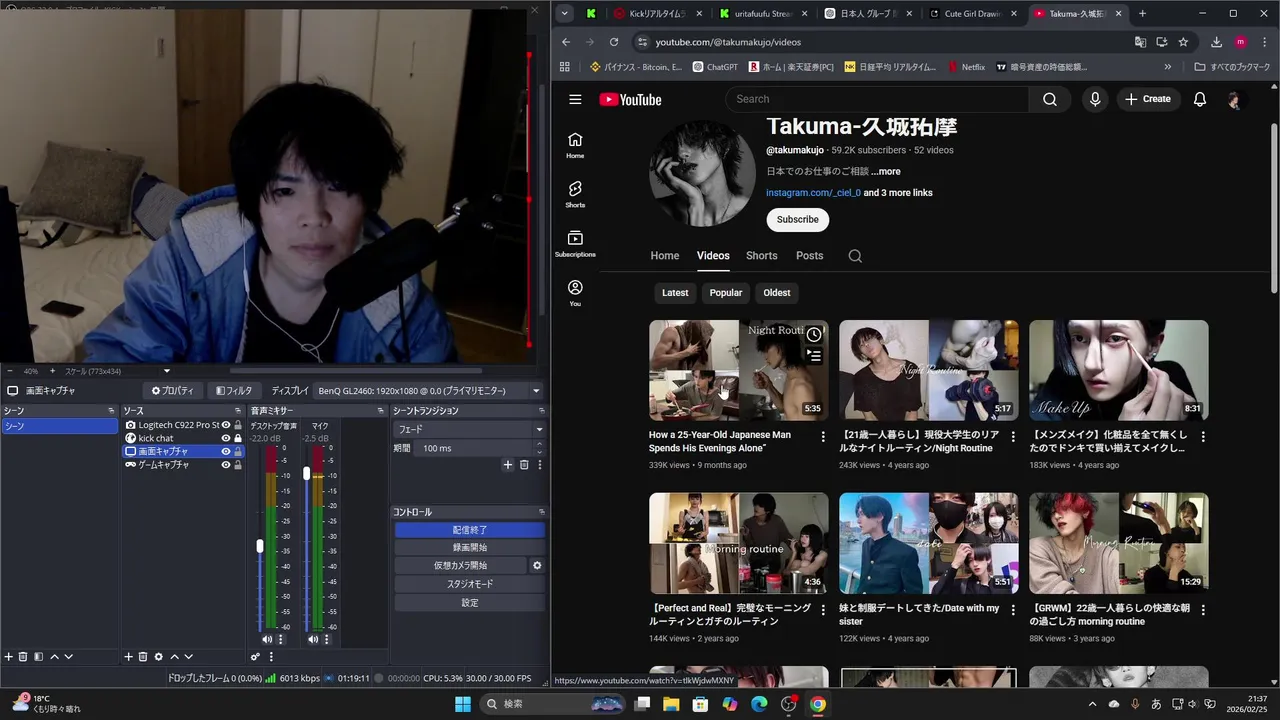Viewport: 1280px width, 720px height.
Task: Click 配信終了 to stop streaming
Action: pos(470,530)
